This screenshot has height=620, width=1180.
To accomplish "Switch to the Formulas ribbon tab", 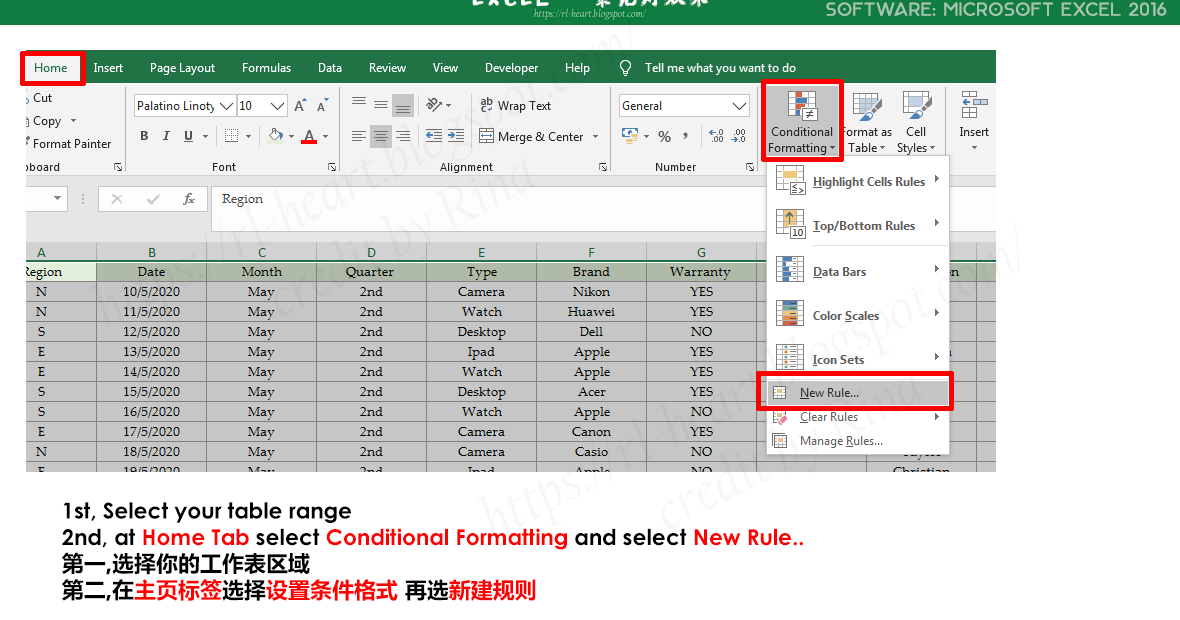I will tap(266, 68).
